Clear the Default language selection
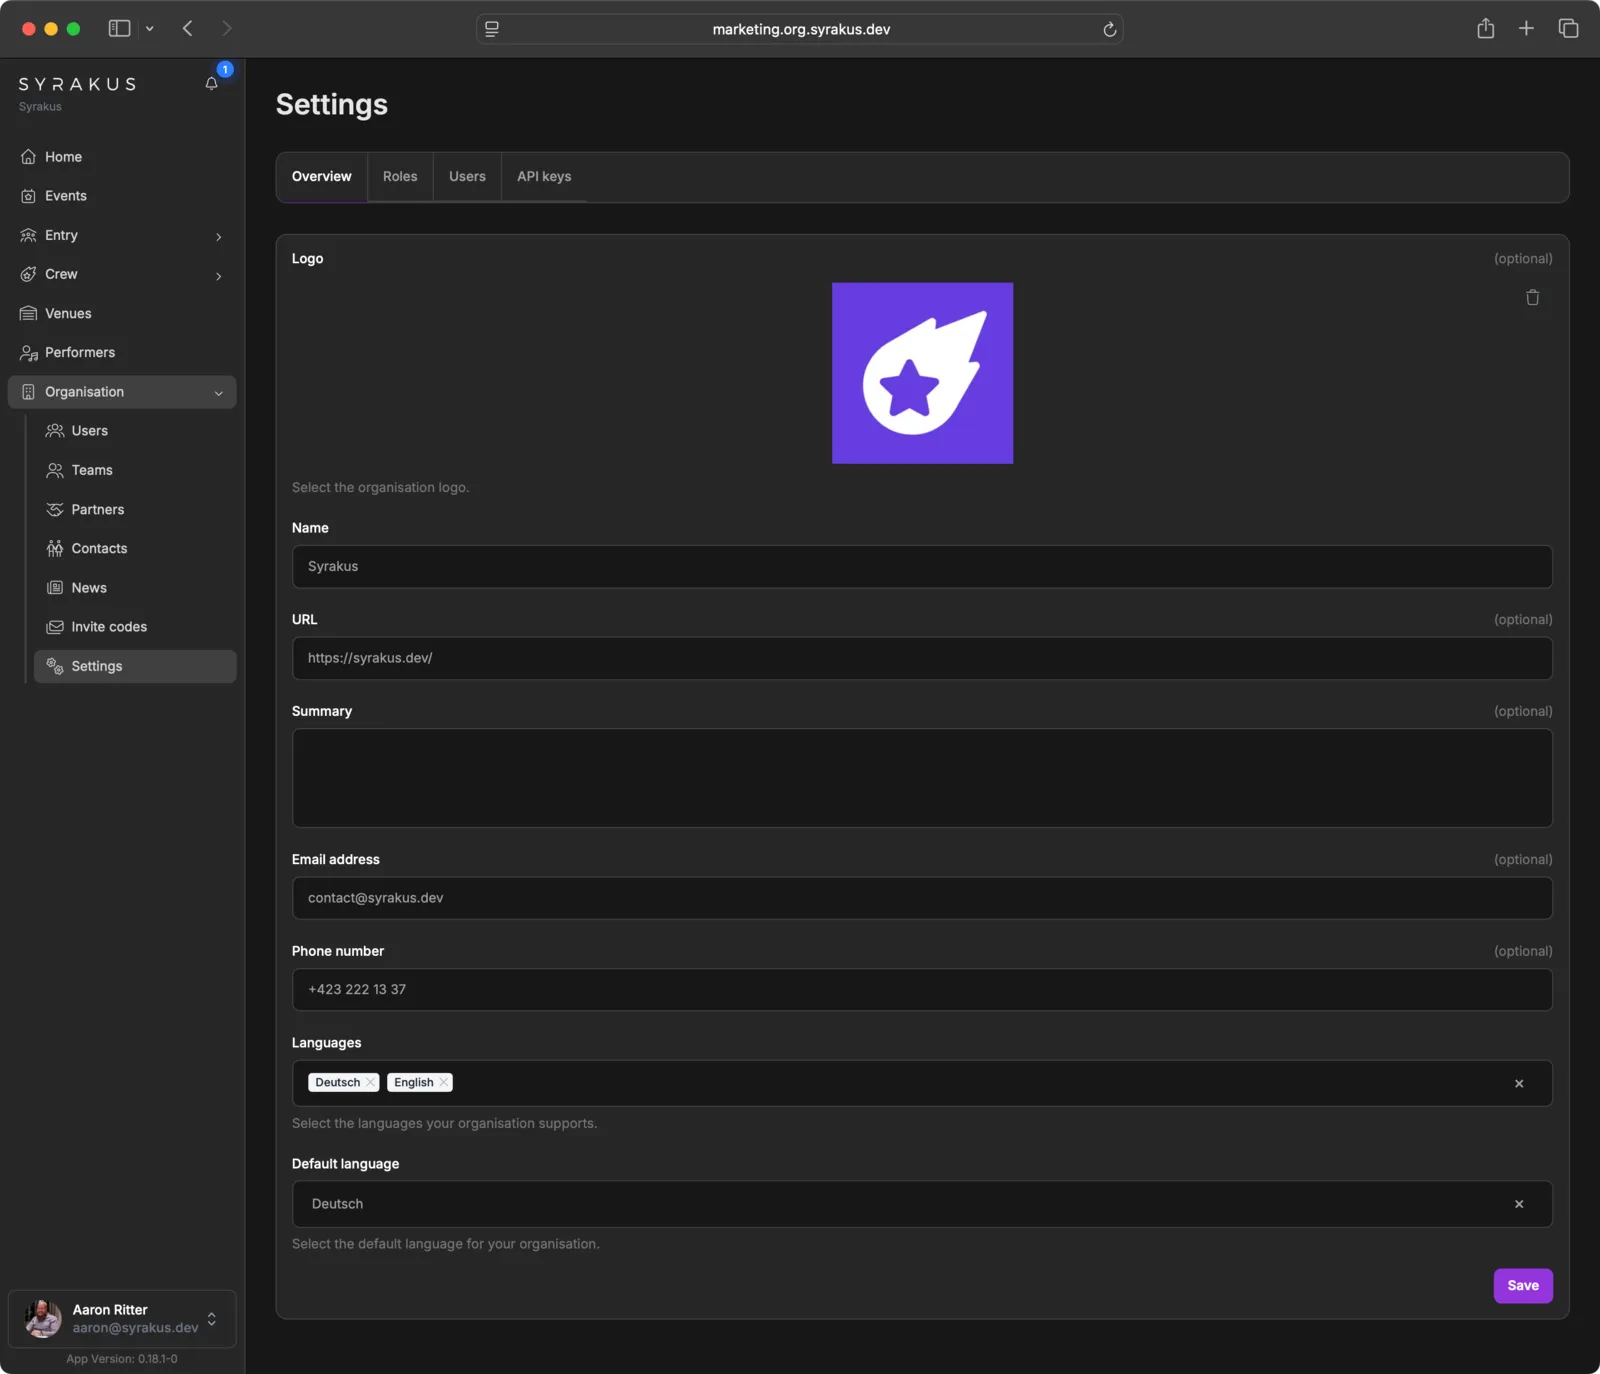1600x1374 pixels. 1518,1204
